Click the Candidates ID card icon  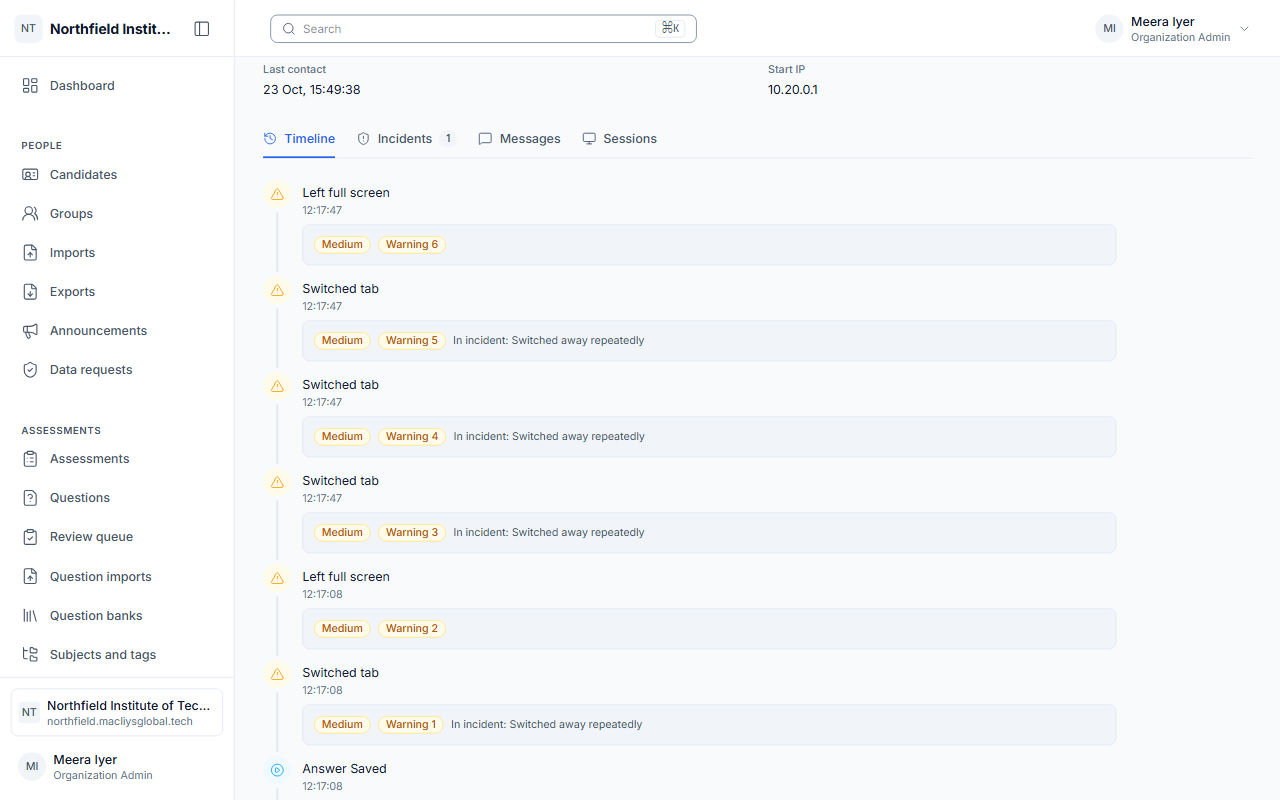[30, 175]
